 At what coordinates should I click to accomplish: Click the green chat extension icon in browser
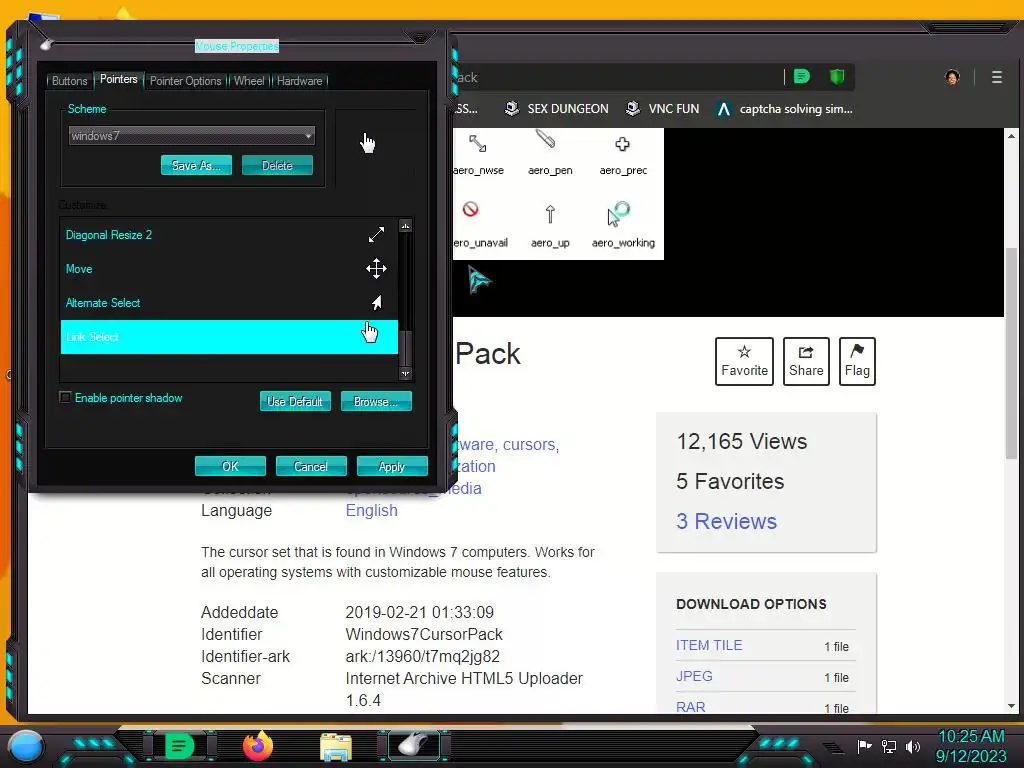(x=801, y=76)
